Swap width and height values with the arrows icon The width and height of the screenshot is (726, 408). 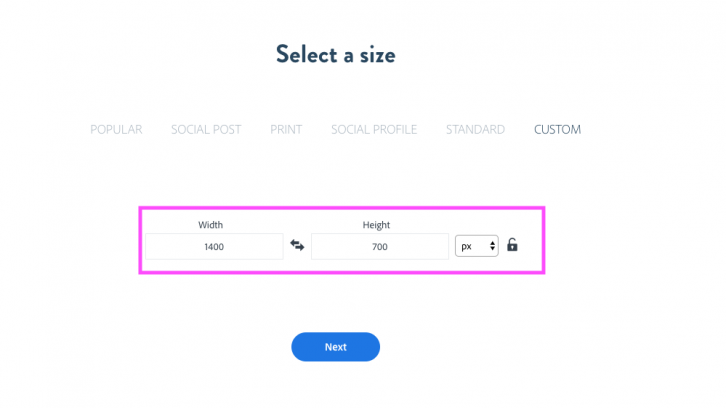click(x=297, y=245)
